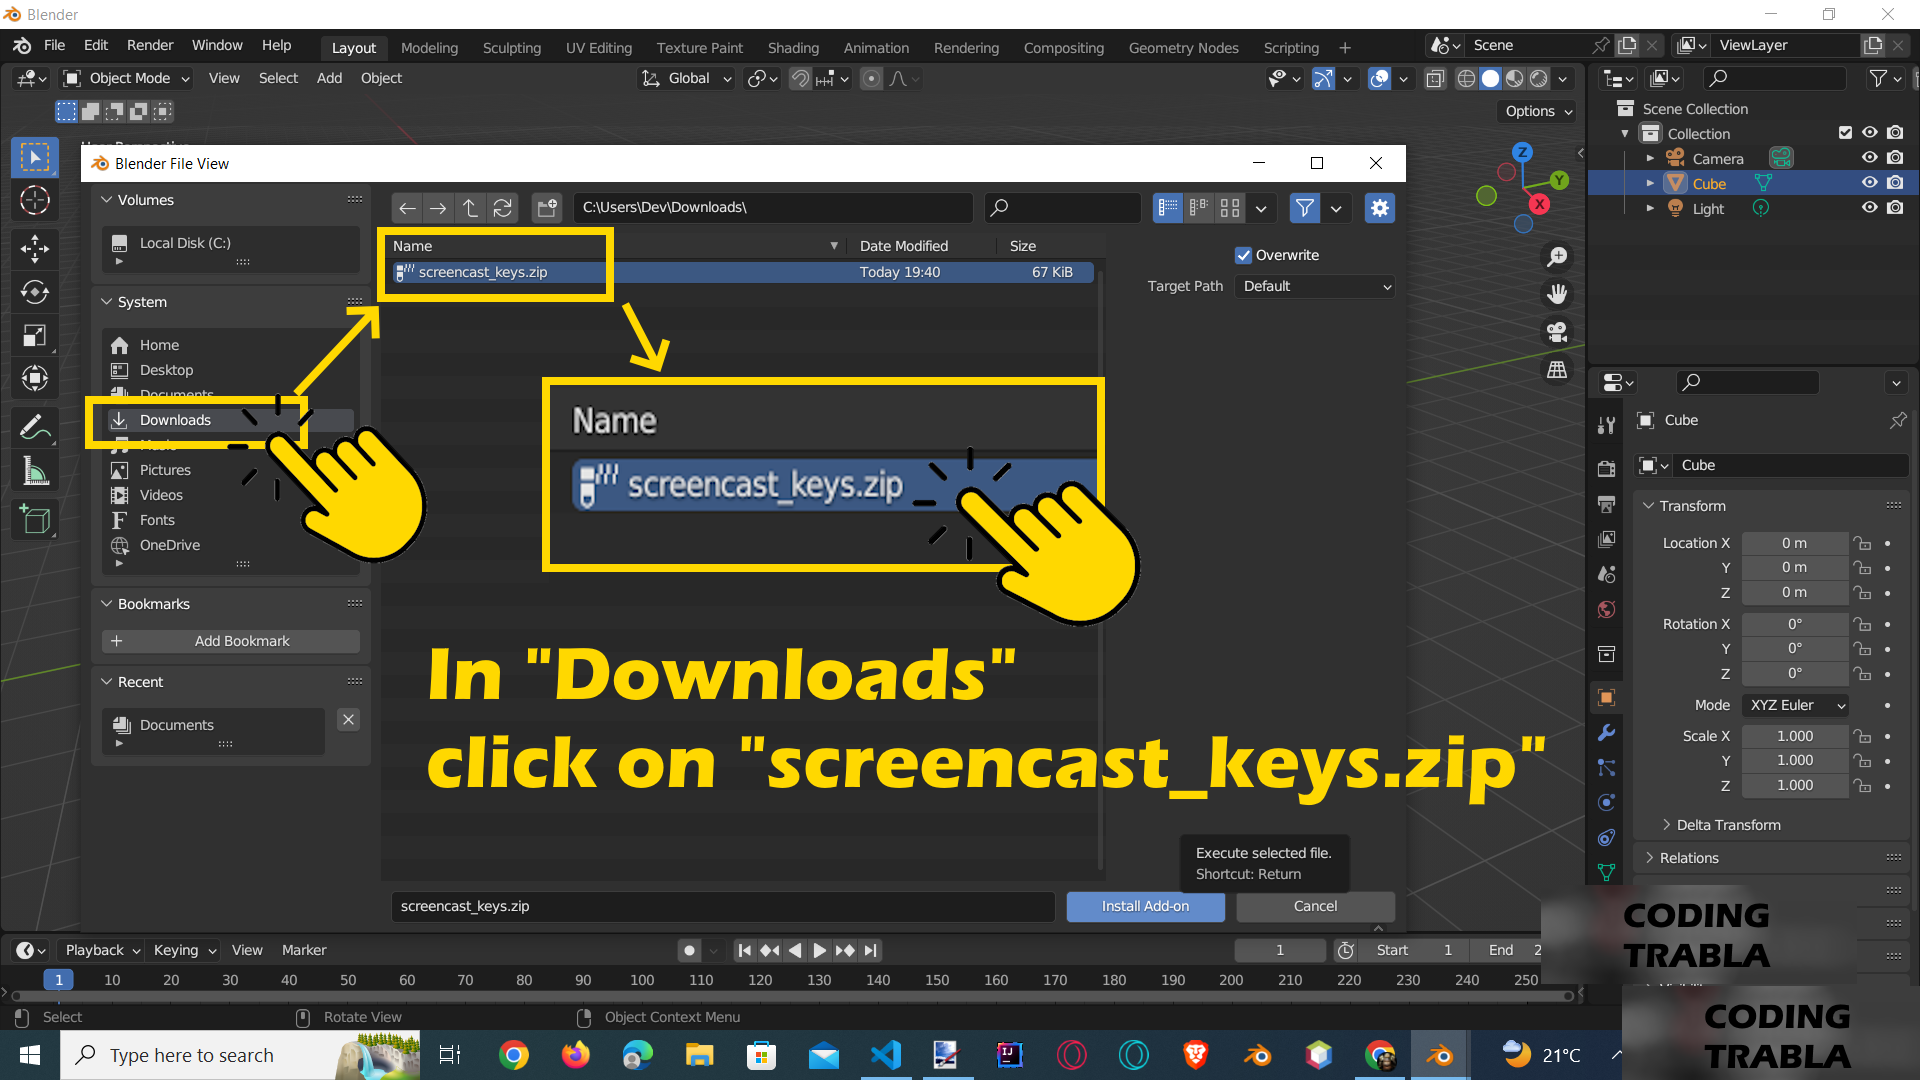Screen dimensions: 1920x1080
Task: Refresh the file list
Action: pyautogui.click(x=502, y=208)
